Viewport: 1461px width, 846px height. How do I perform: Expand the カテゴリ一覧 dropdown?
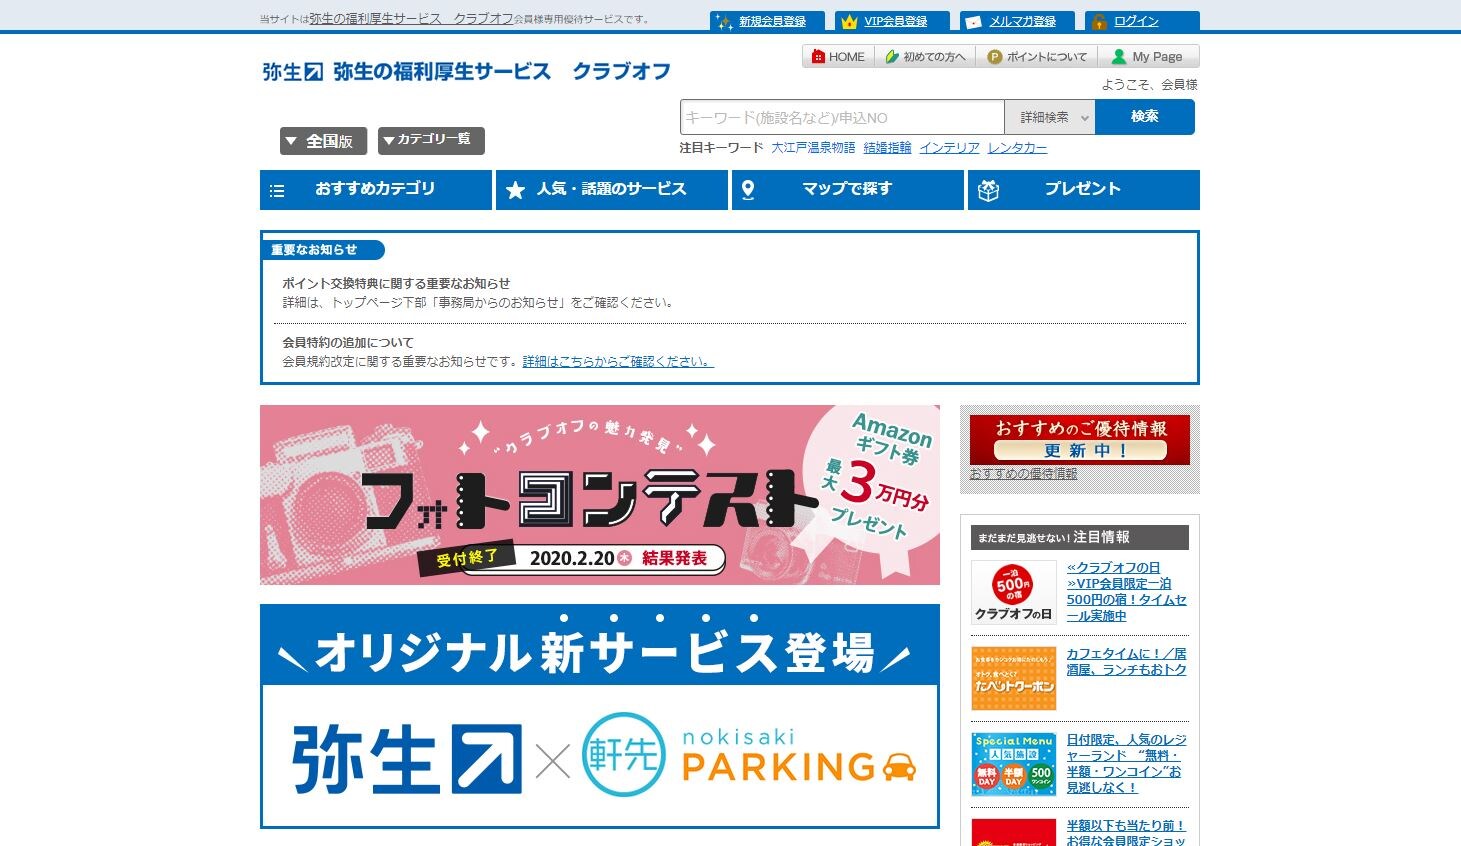431,140
